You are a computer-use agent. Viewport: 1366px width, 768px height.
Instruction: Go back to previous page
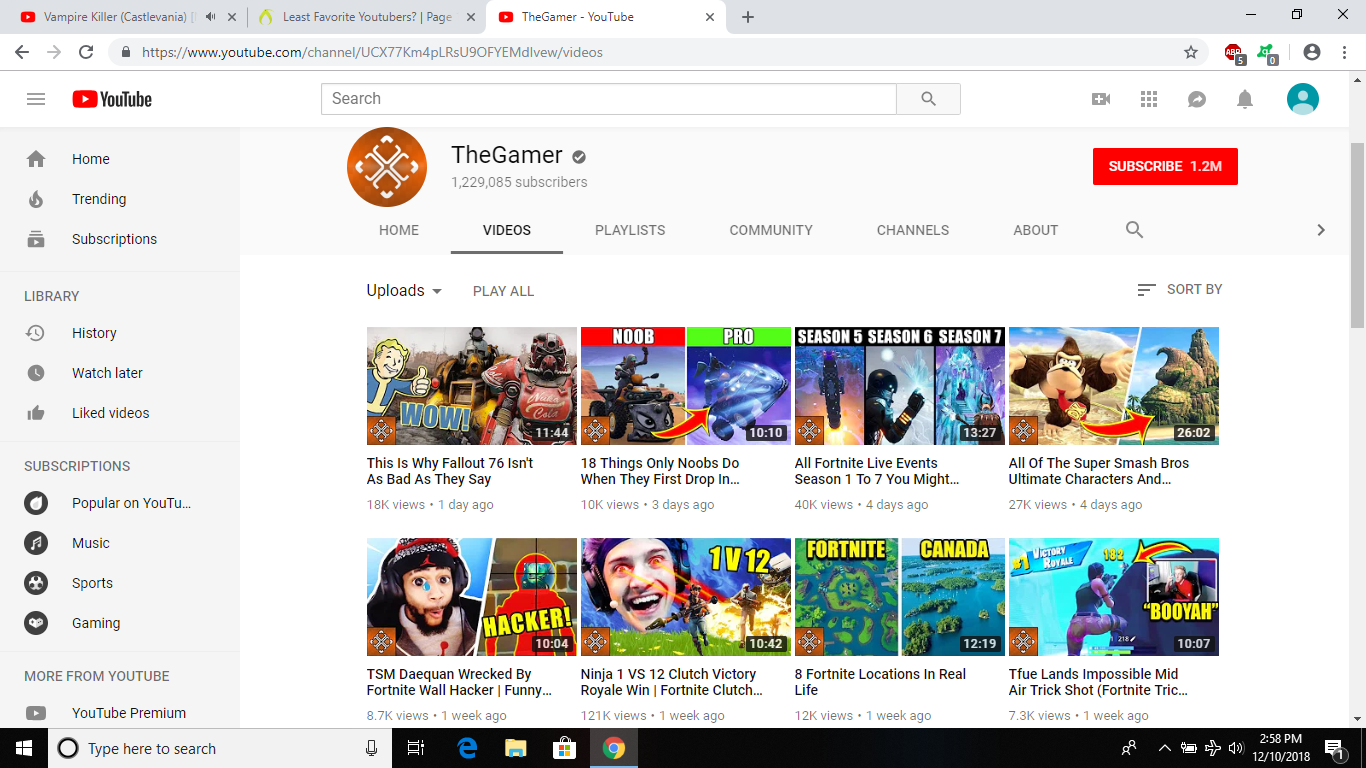pyautogui.click(x=22, y=52)
